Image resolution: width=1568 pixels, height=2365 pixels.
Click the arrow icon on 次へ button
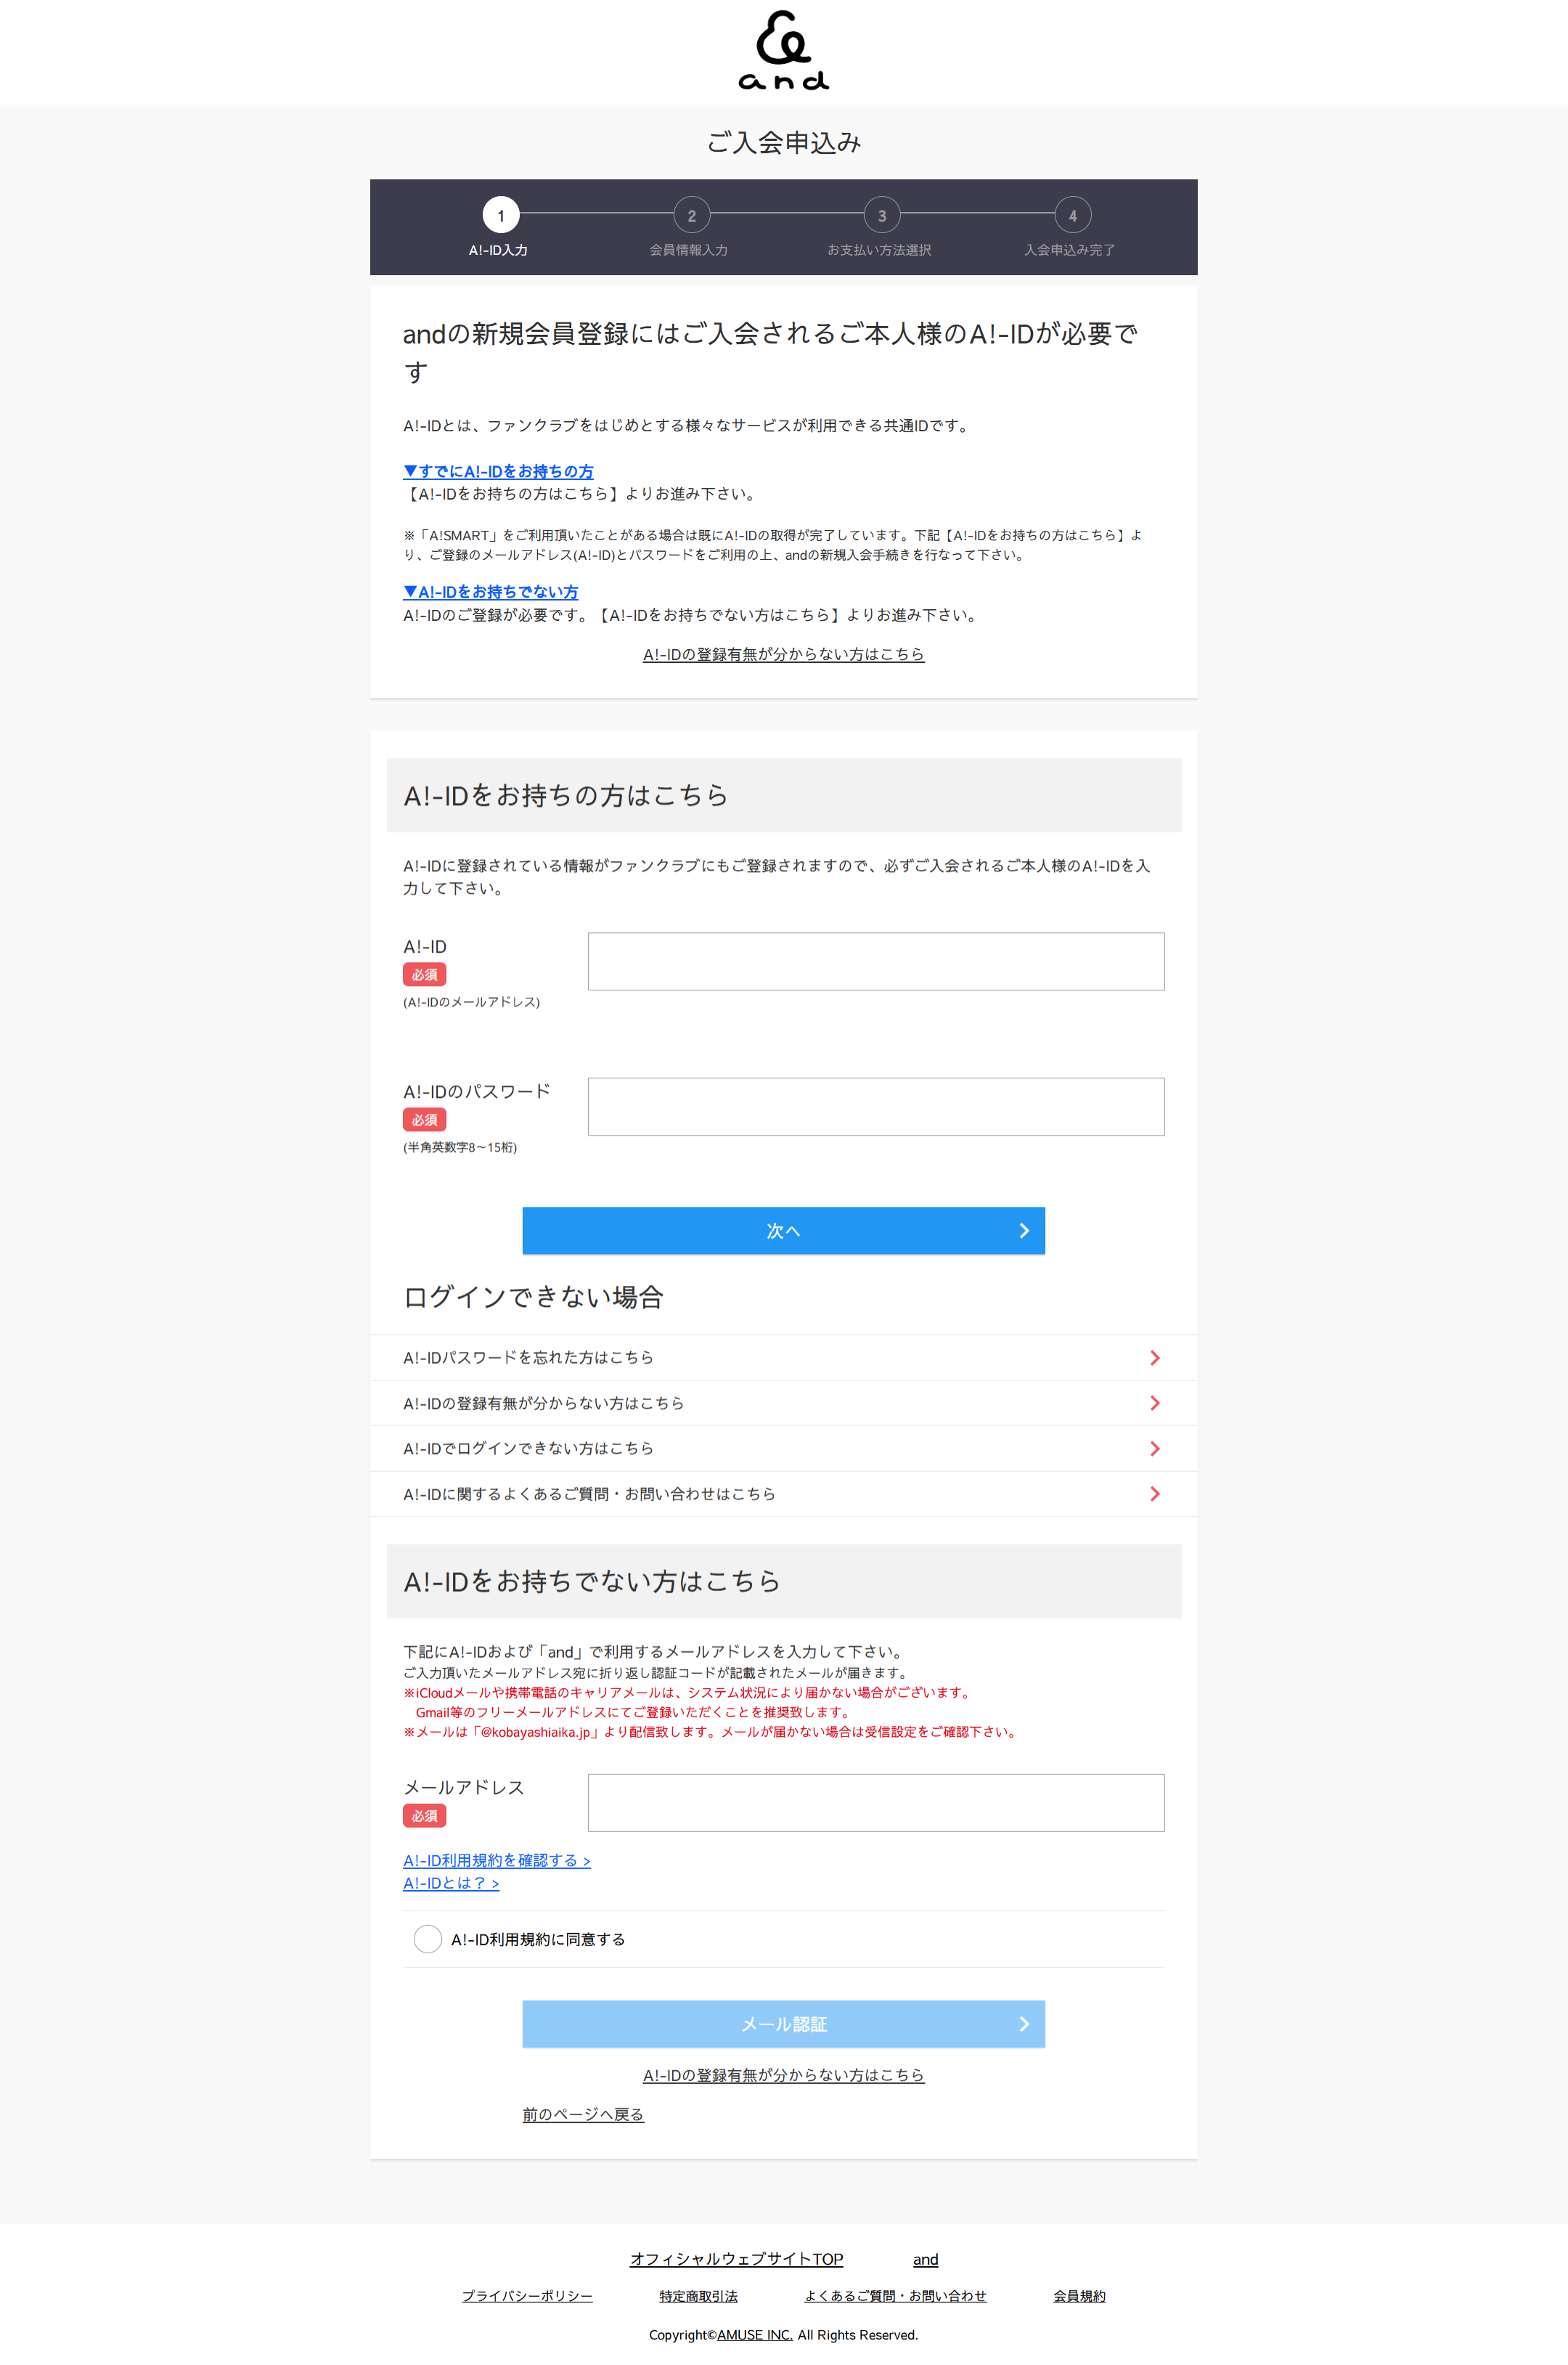1024,1231
